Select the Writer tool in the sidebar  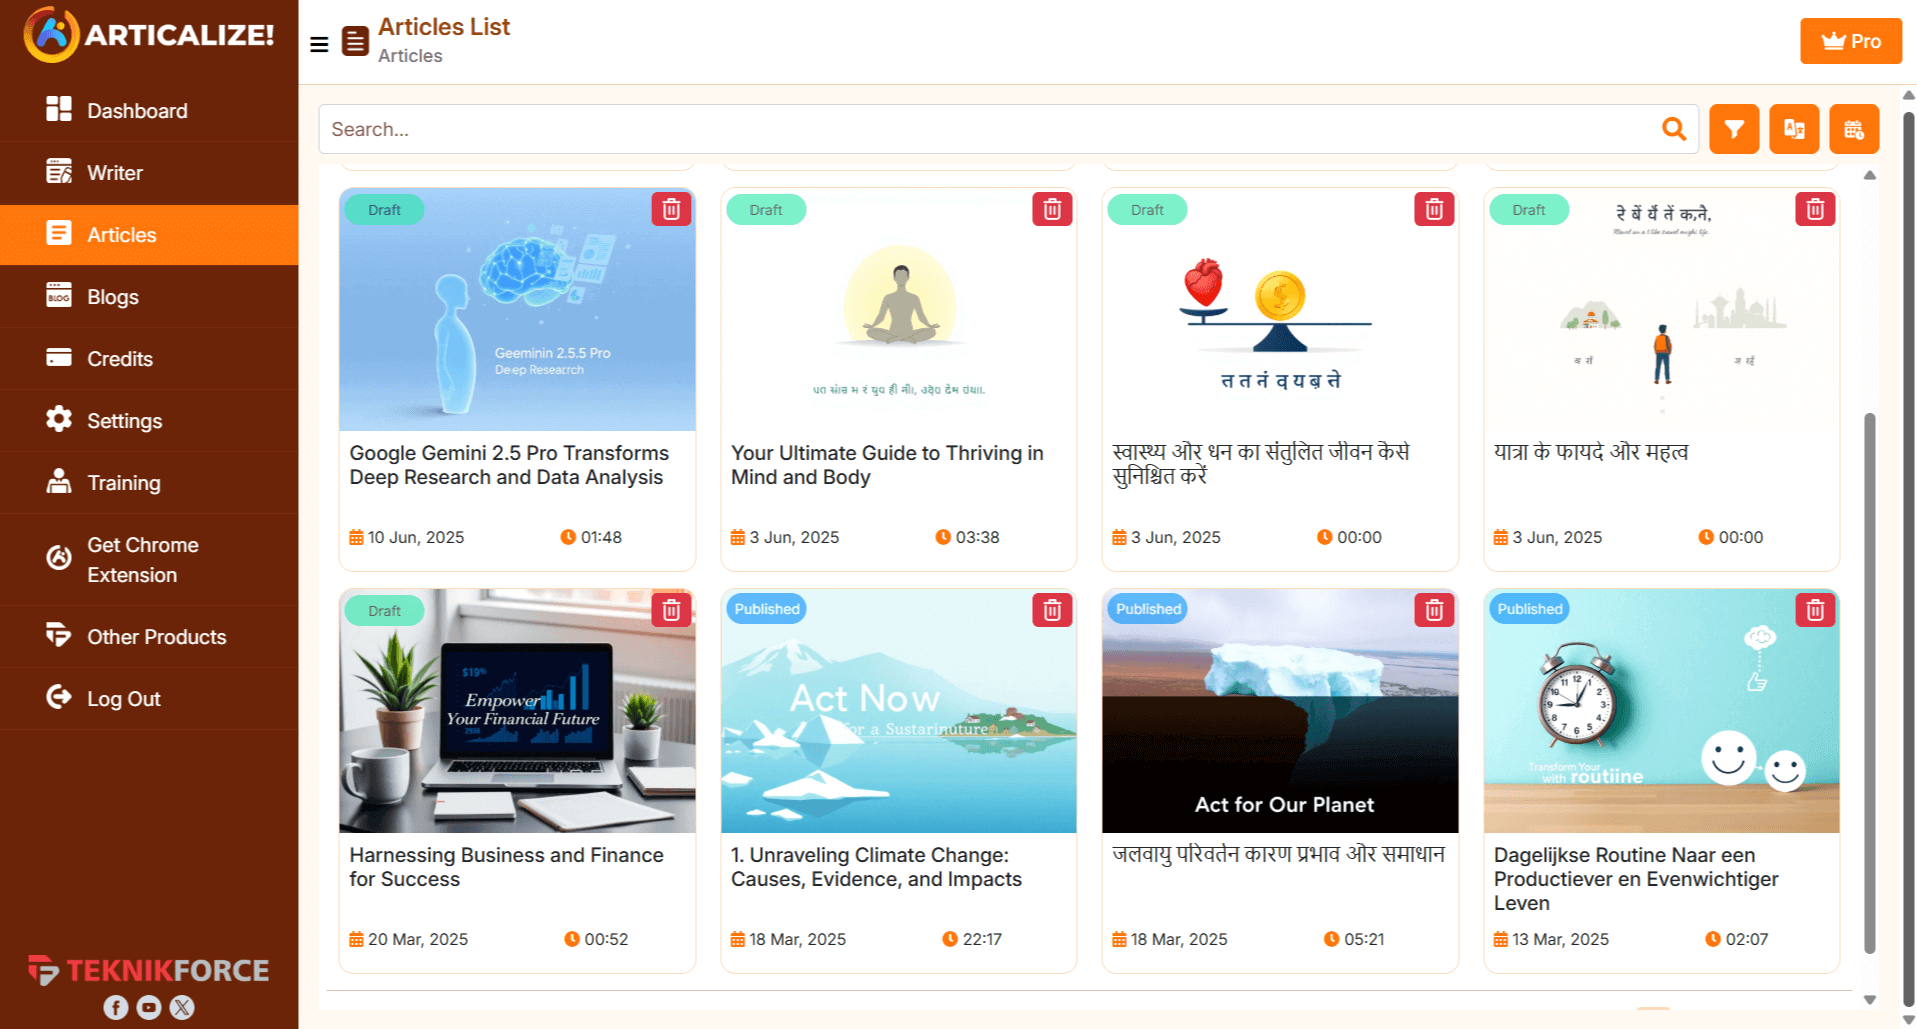(x=114, y=172)
